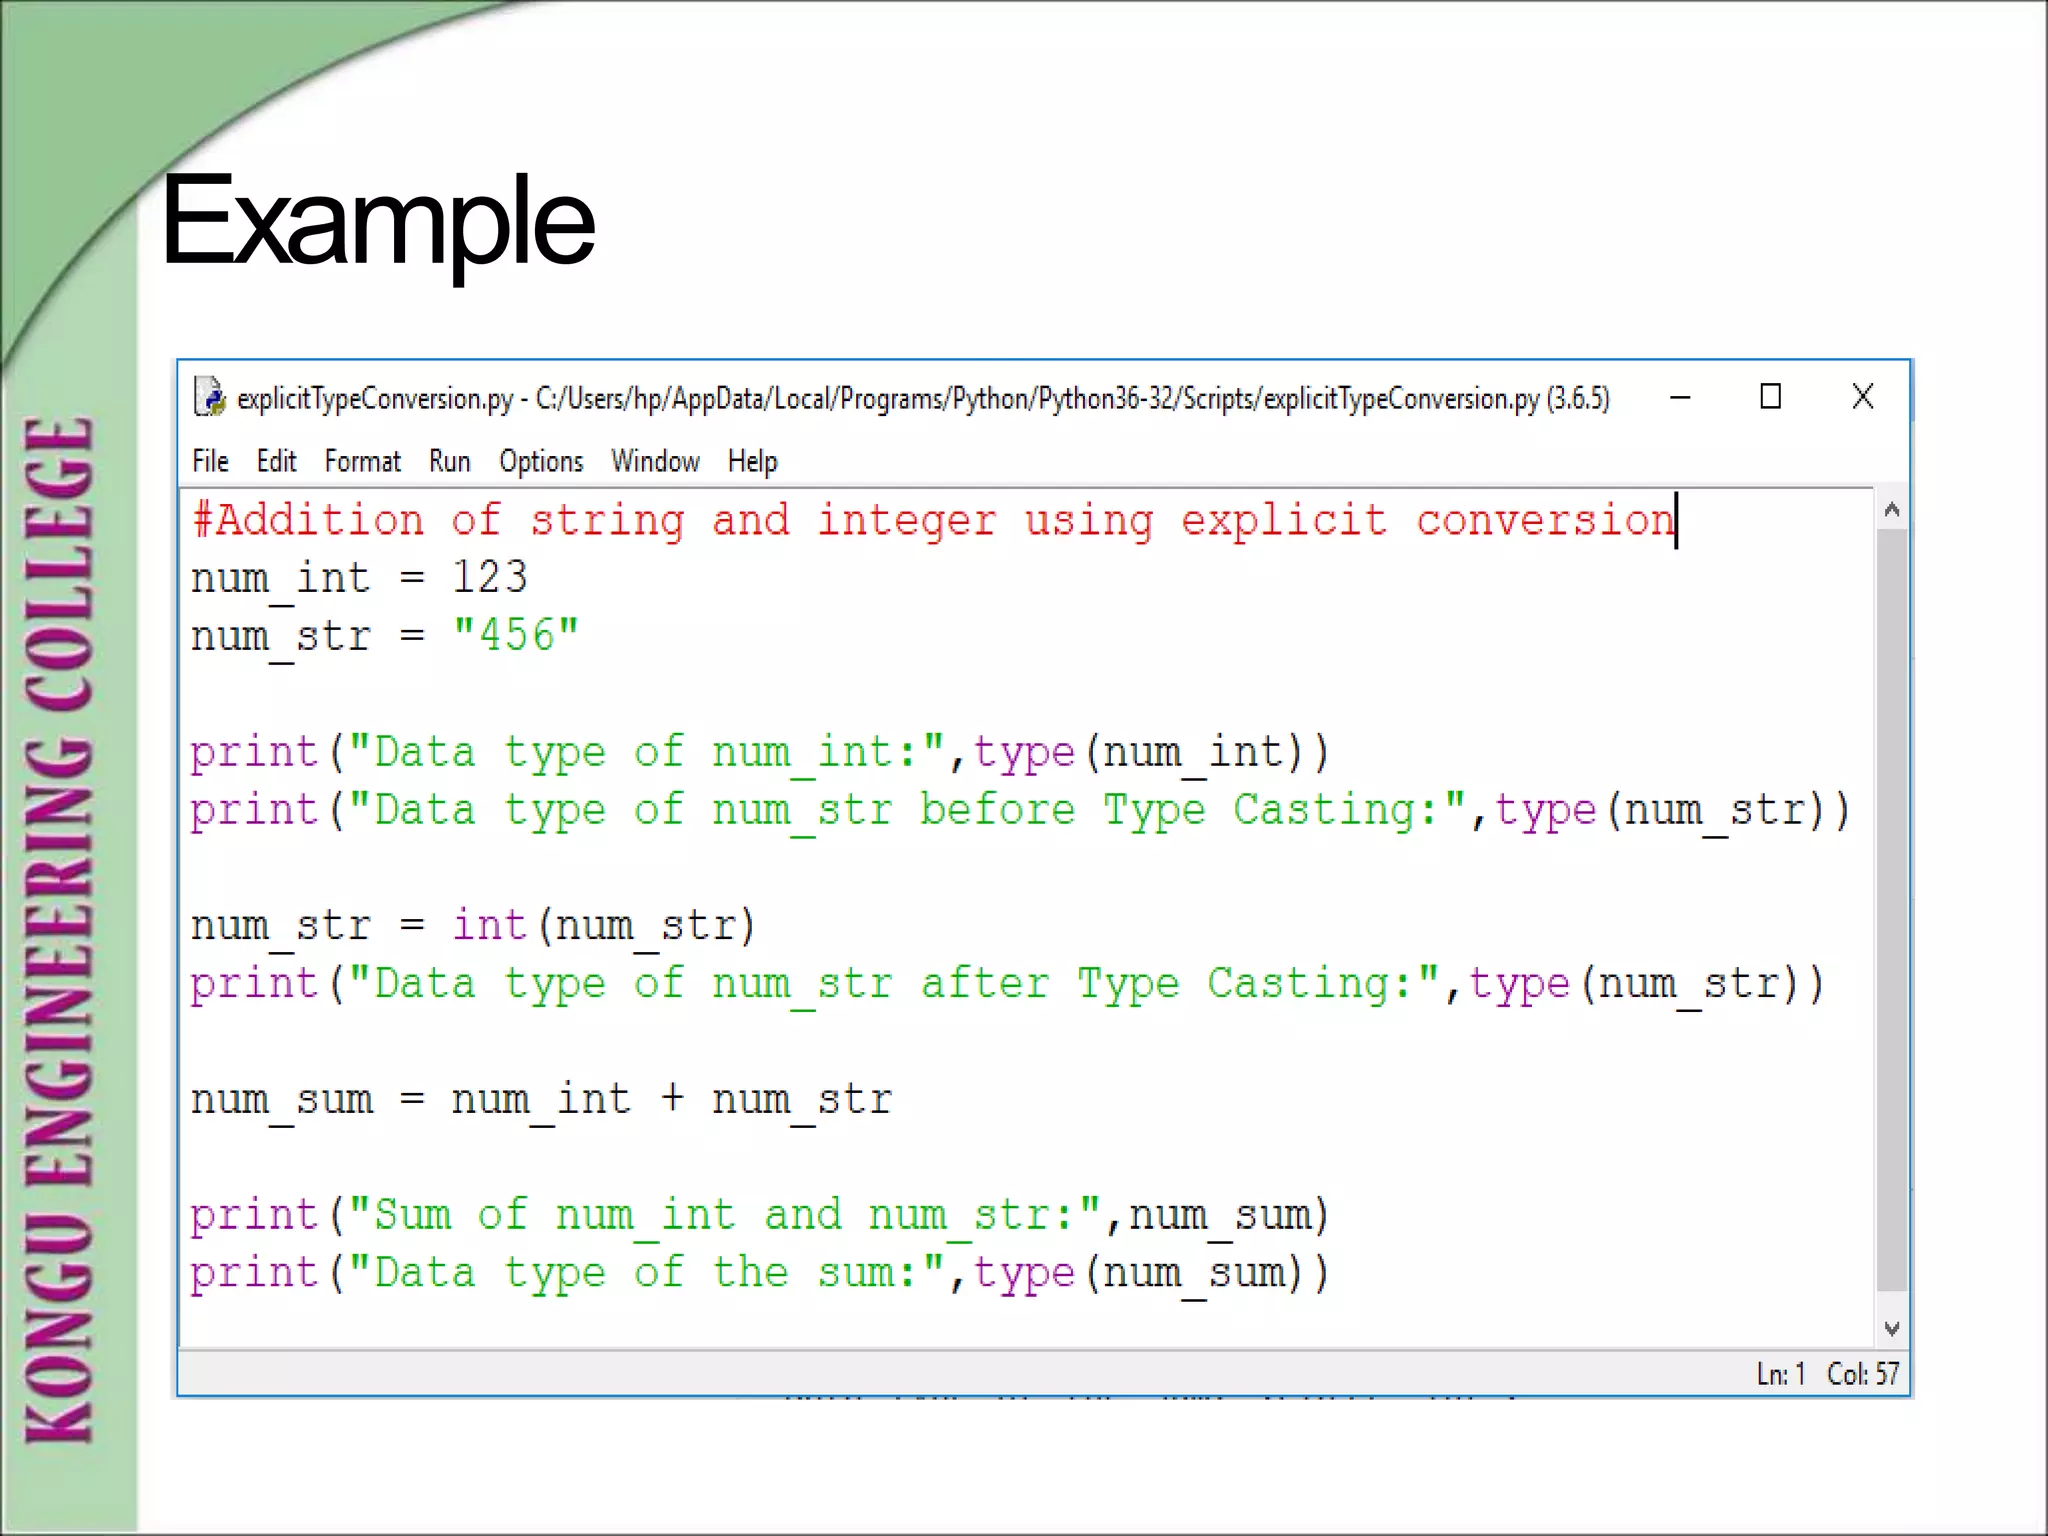The width and height of the screenshot is (2048, 1536).
Task: Click the scrollbar down arrow
Action: click(x=1891, y=1329)
